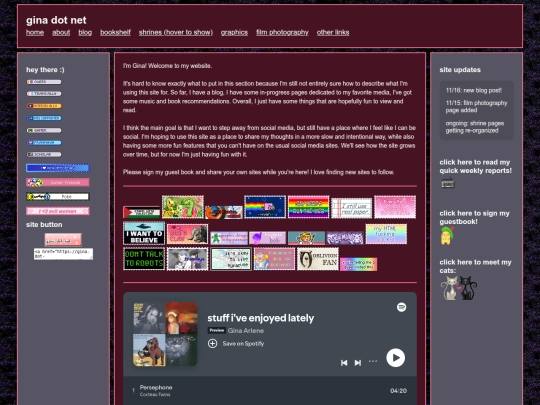This screenshot has height=405, width=540.
Task: Click the 'graphic design is my passion' blinkie
Action: (x=229, y=238)
